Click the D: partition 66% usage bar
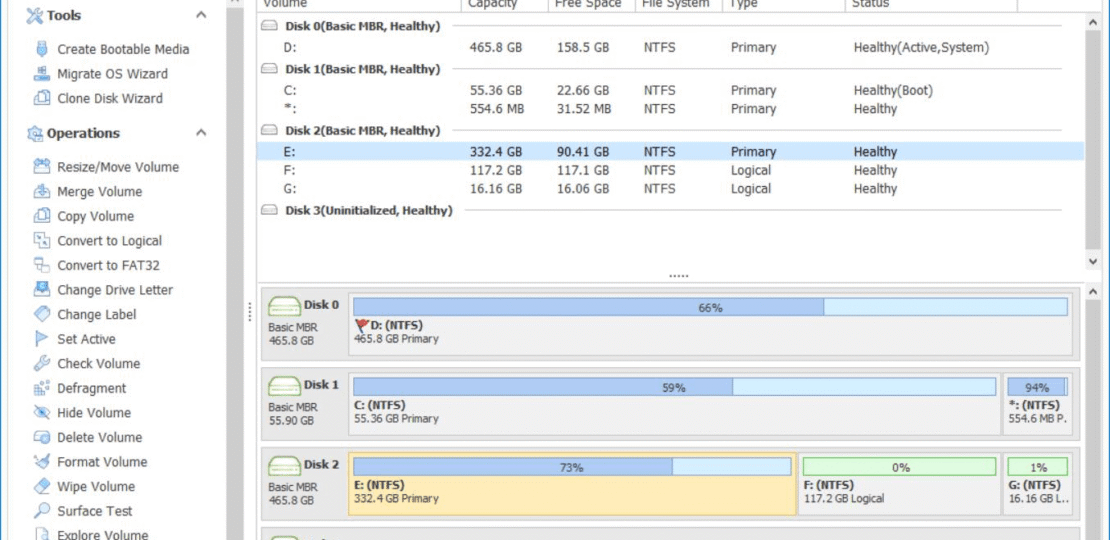 tap(710, 307)
